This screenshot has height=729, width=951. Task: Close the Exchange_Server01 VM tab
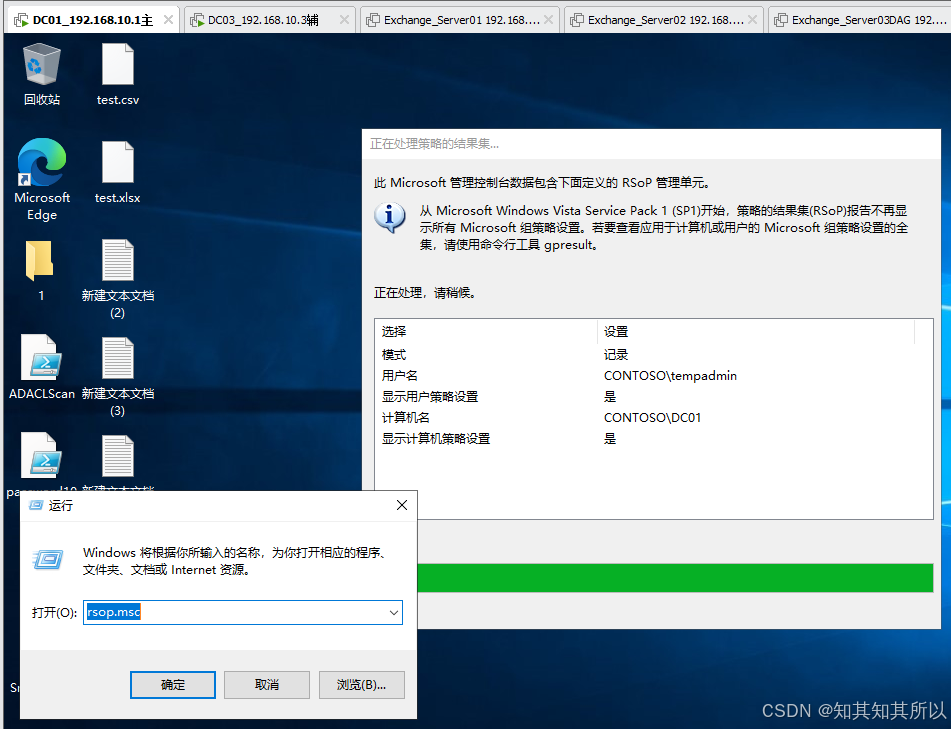pyautogui.click(x=548, y=20)
